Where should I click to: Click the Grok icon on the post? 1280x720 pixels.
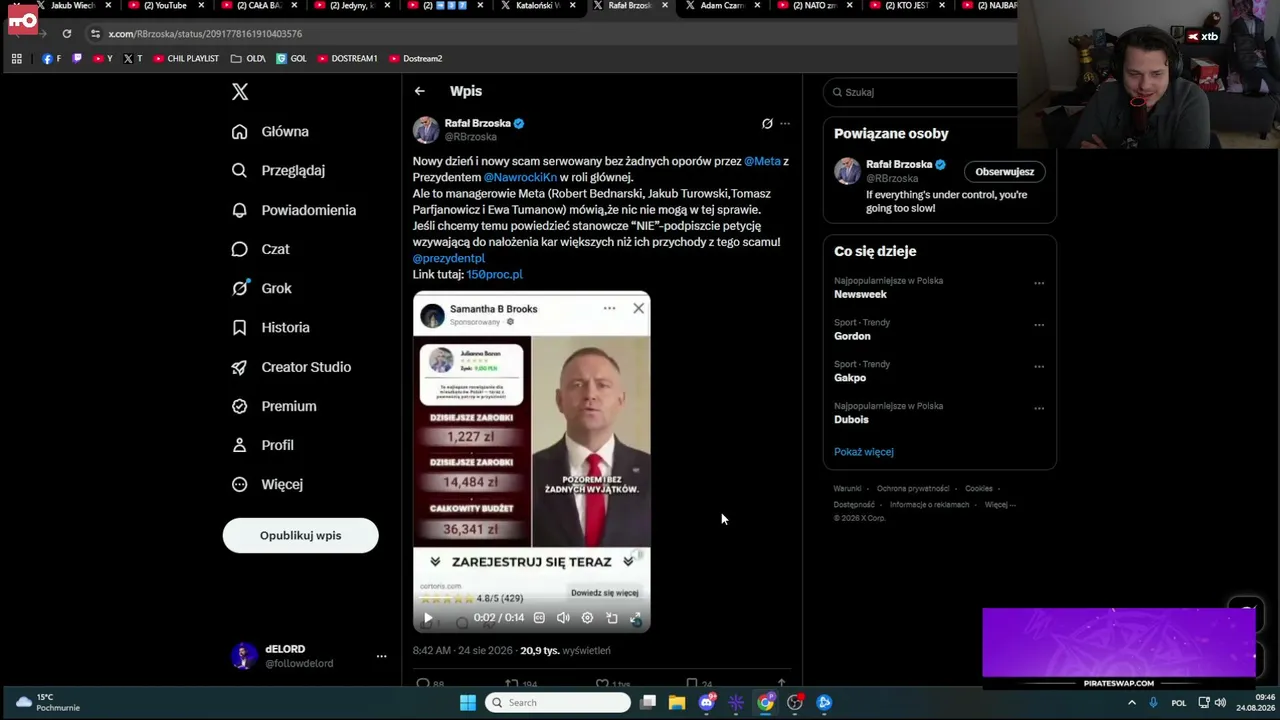pyautogui.click(x=767, y=124)
